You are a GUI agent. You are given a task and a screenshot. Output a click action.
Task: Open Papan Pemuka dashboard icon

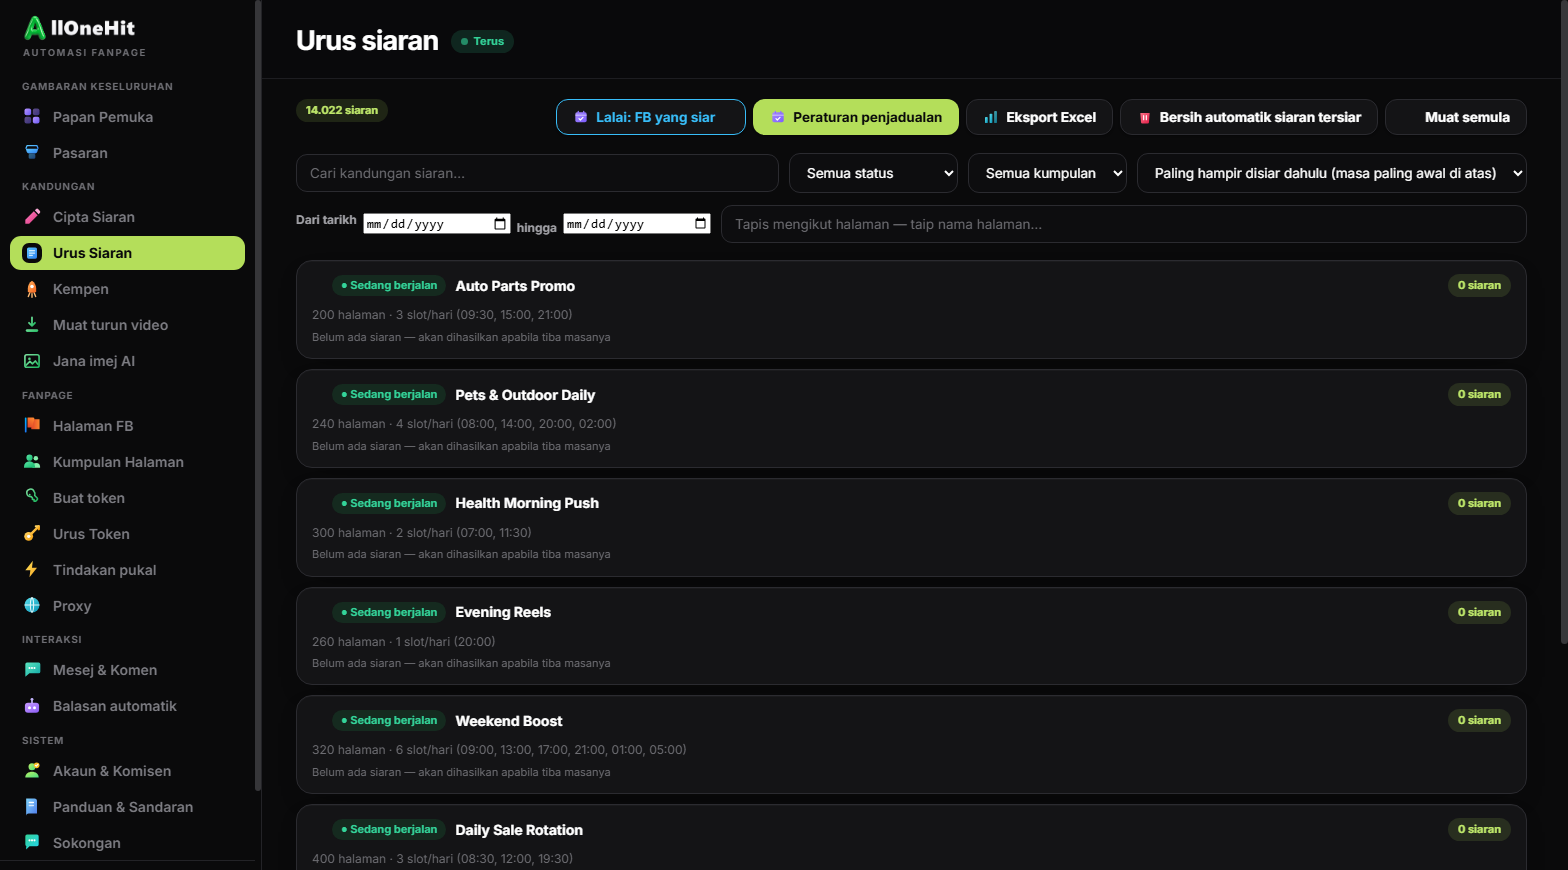click(x=32, y=117)
